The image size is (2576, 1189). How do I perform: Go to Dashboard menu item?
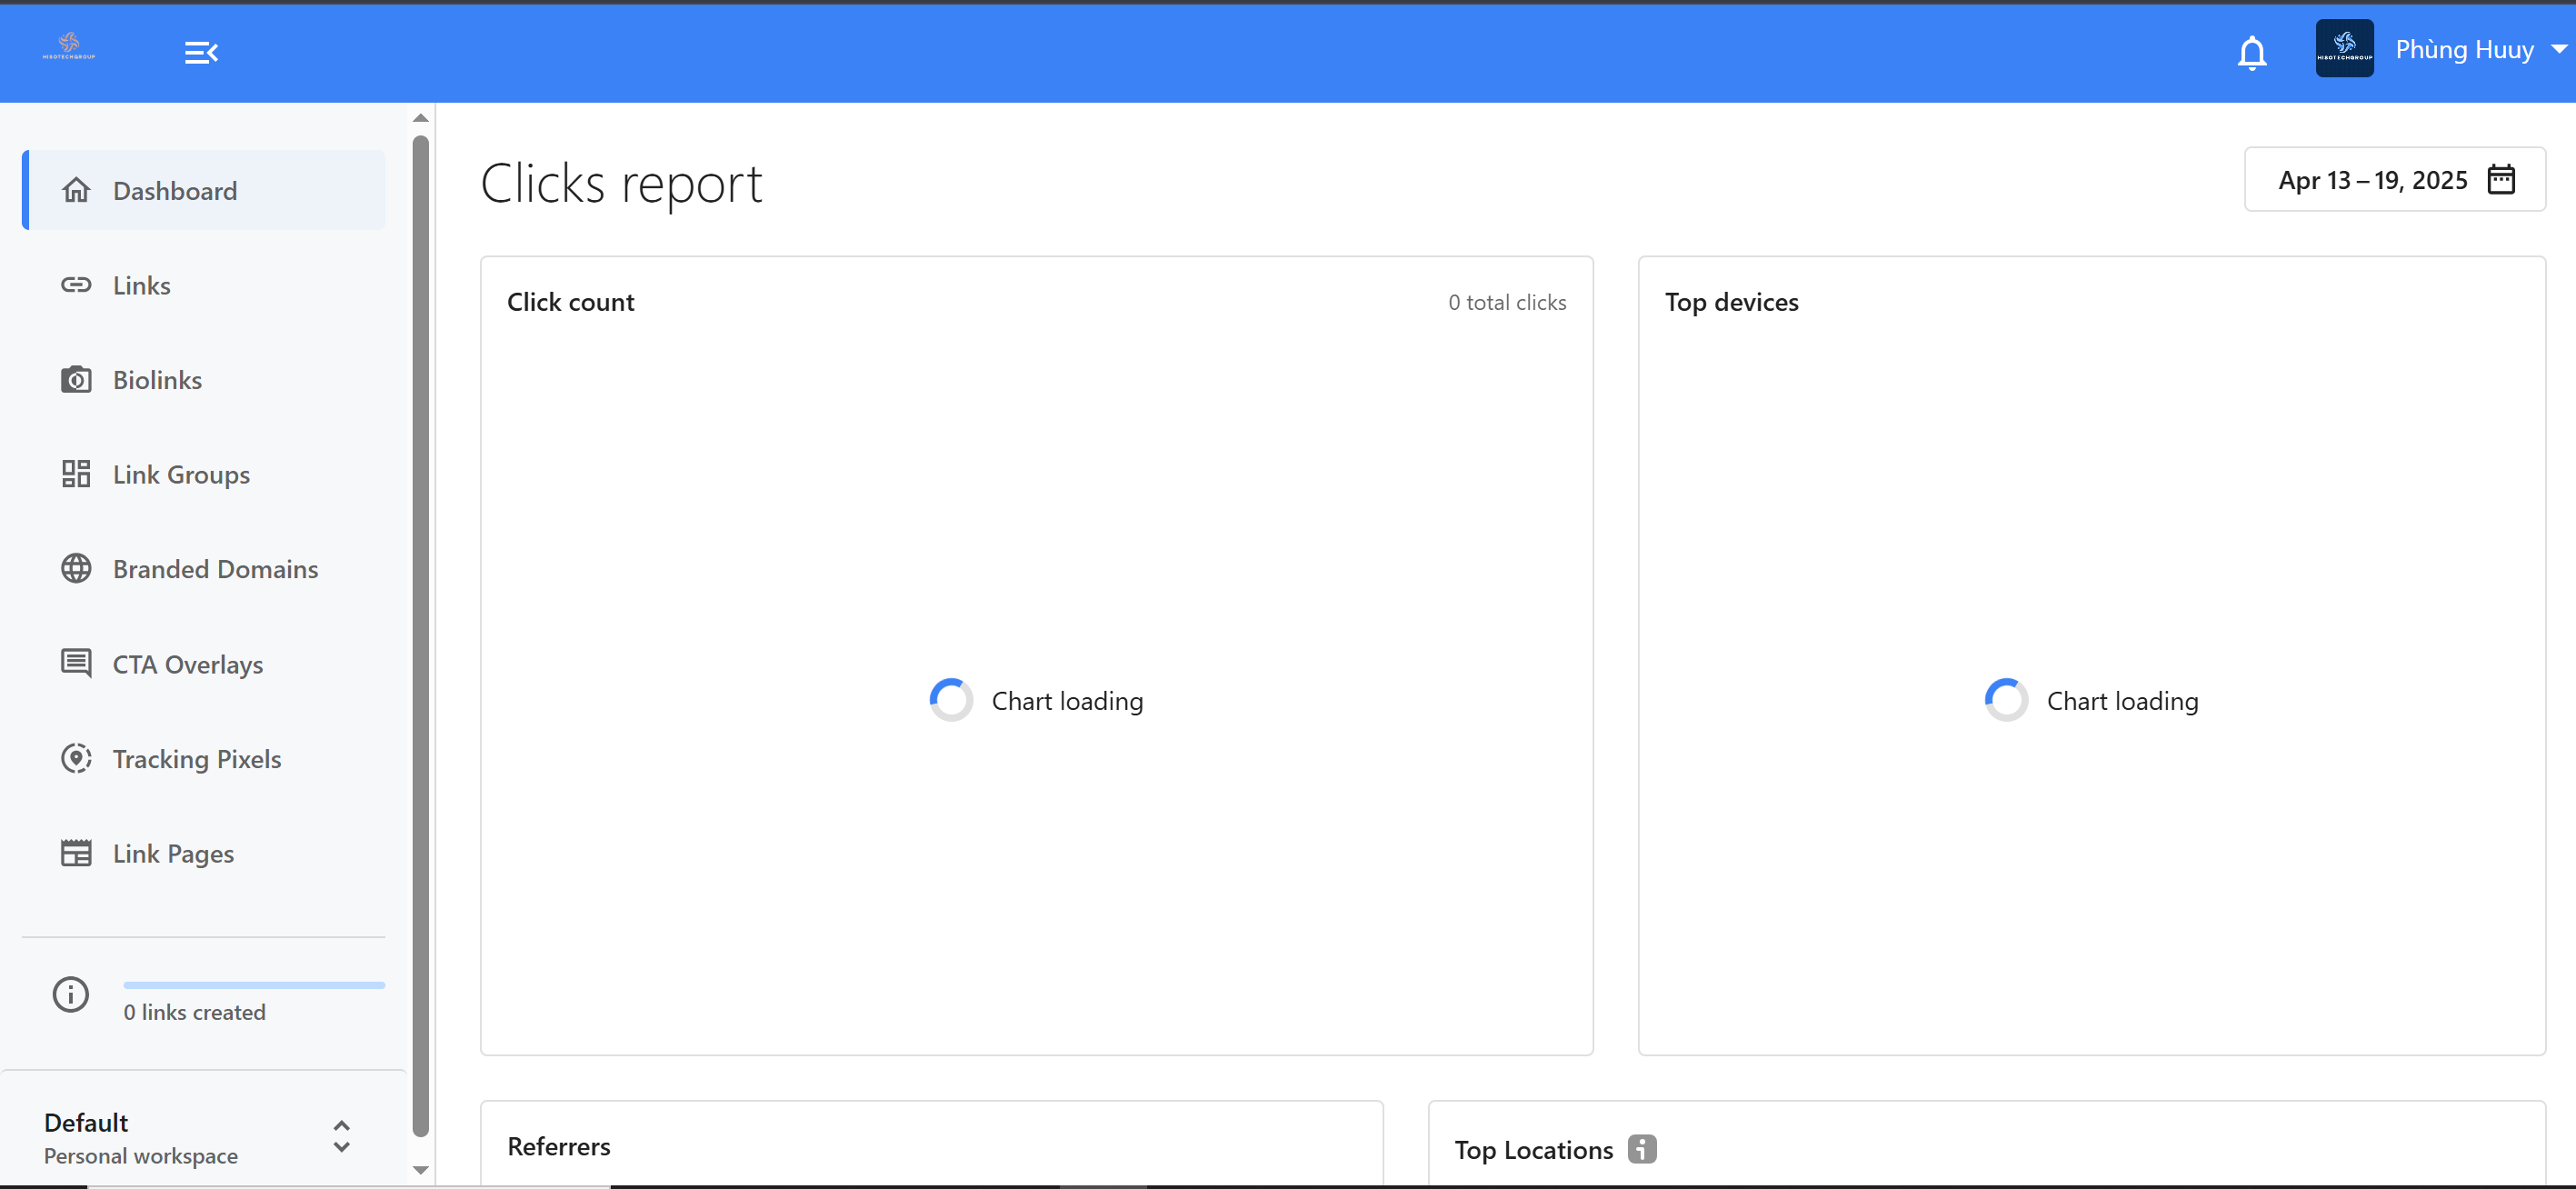204,190
